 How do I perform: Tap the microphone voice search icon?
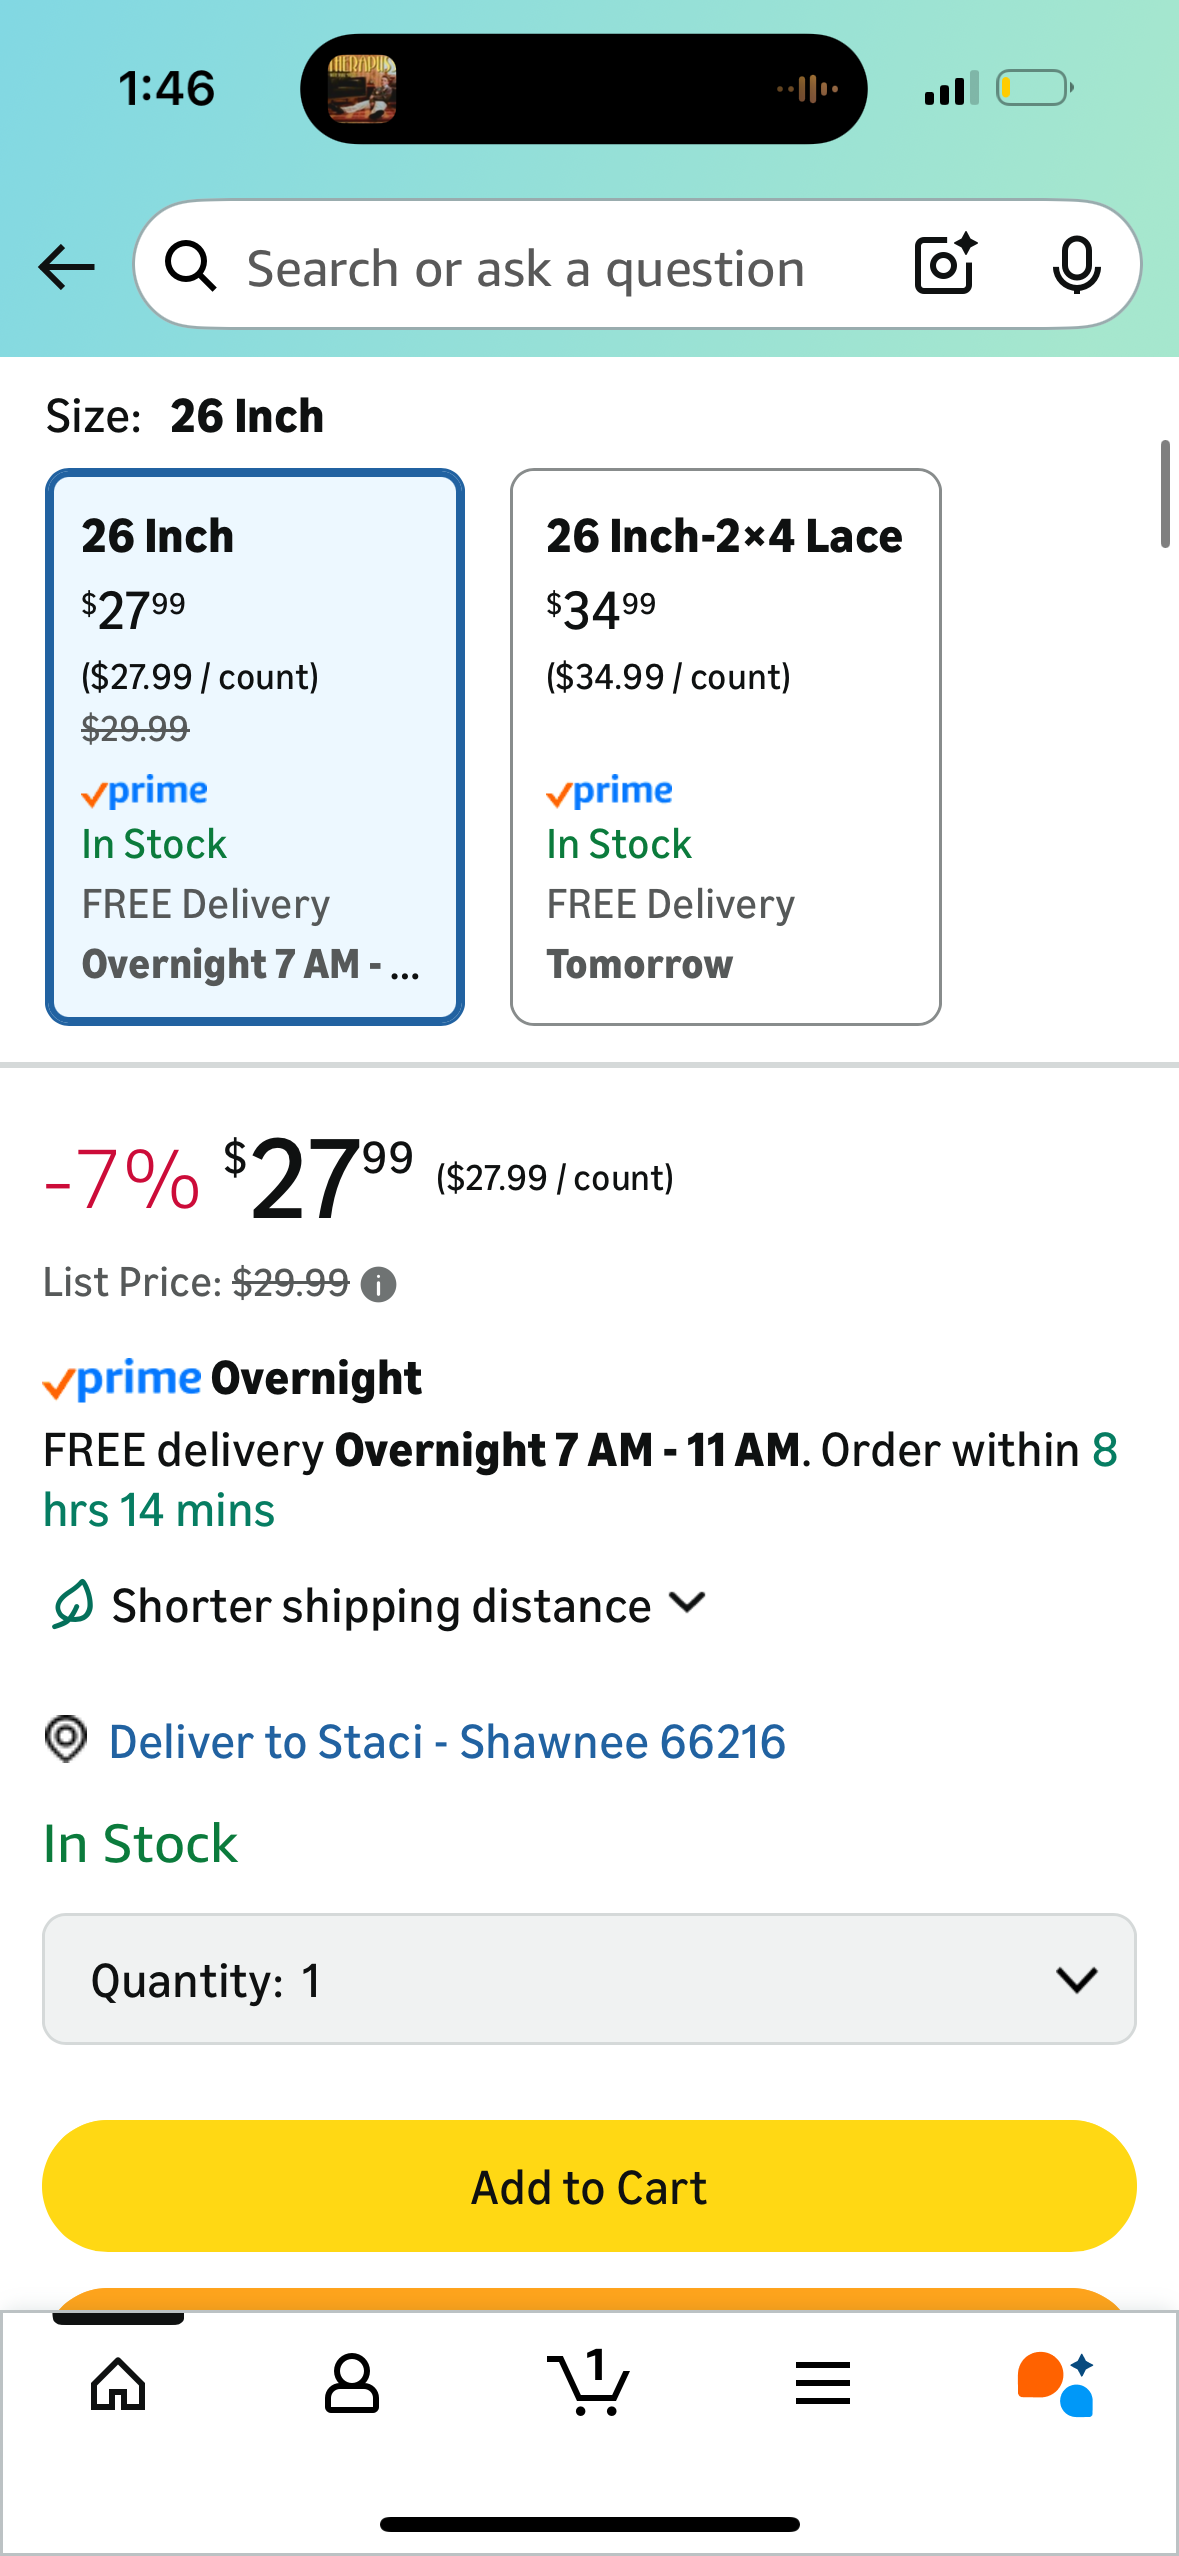[1076, 265]
